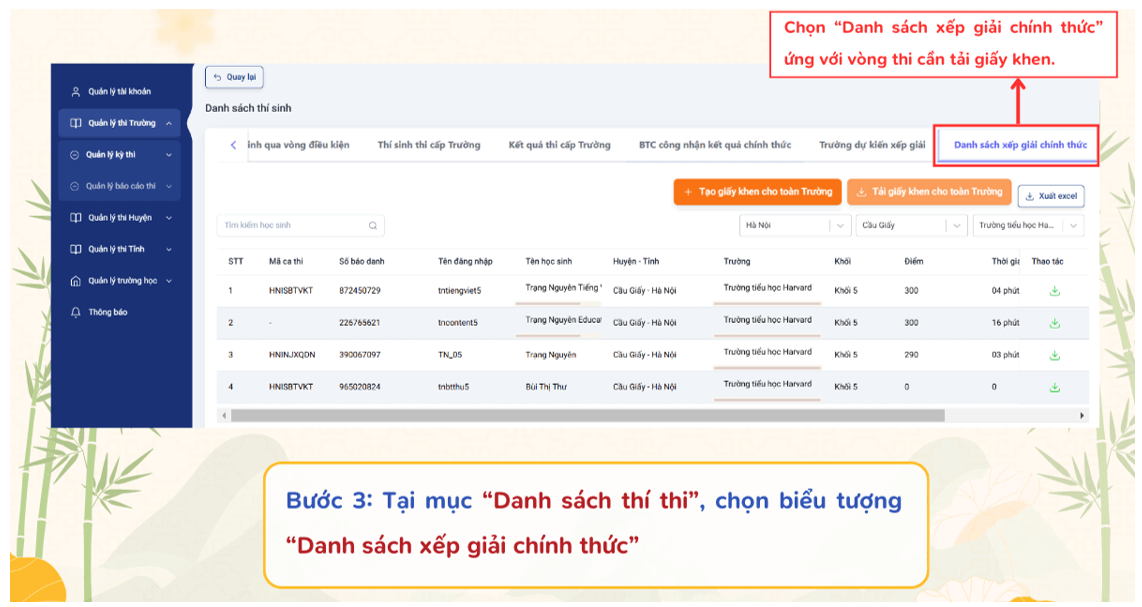Collapse the Quản lý thi Trường section
The image size is (1142, 607).
point(168,123)
